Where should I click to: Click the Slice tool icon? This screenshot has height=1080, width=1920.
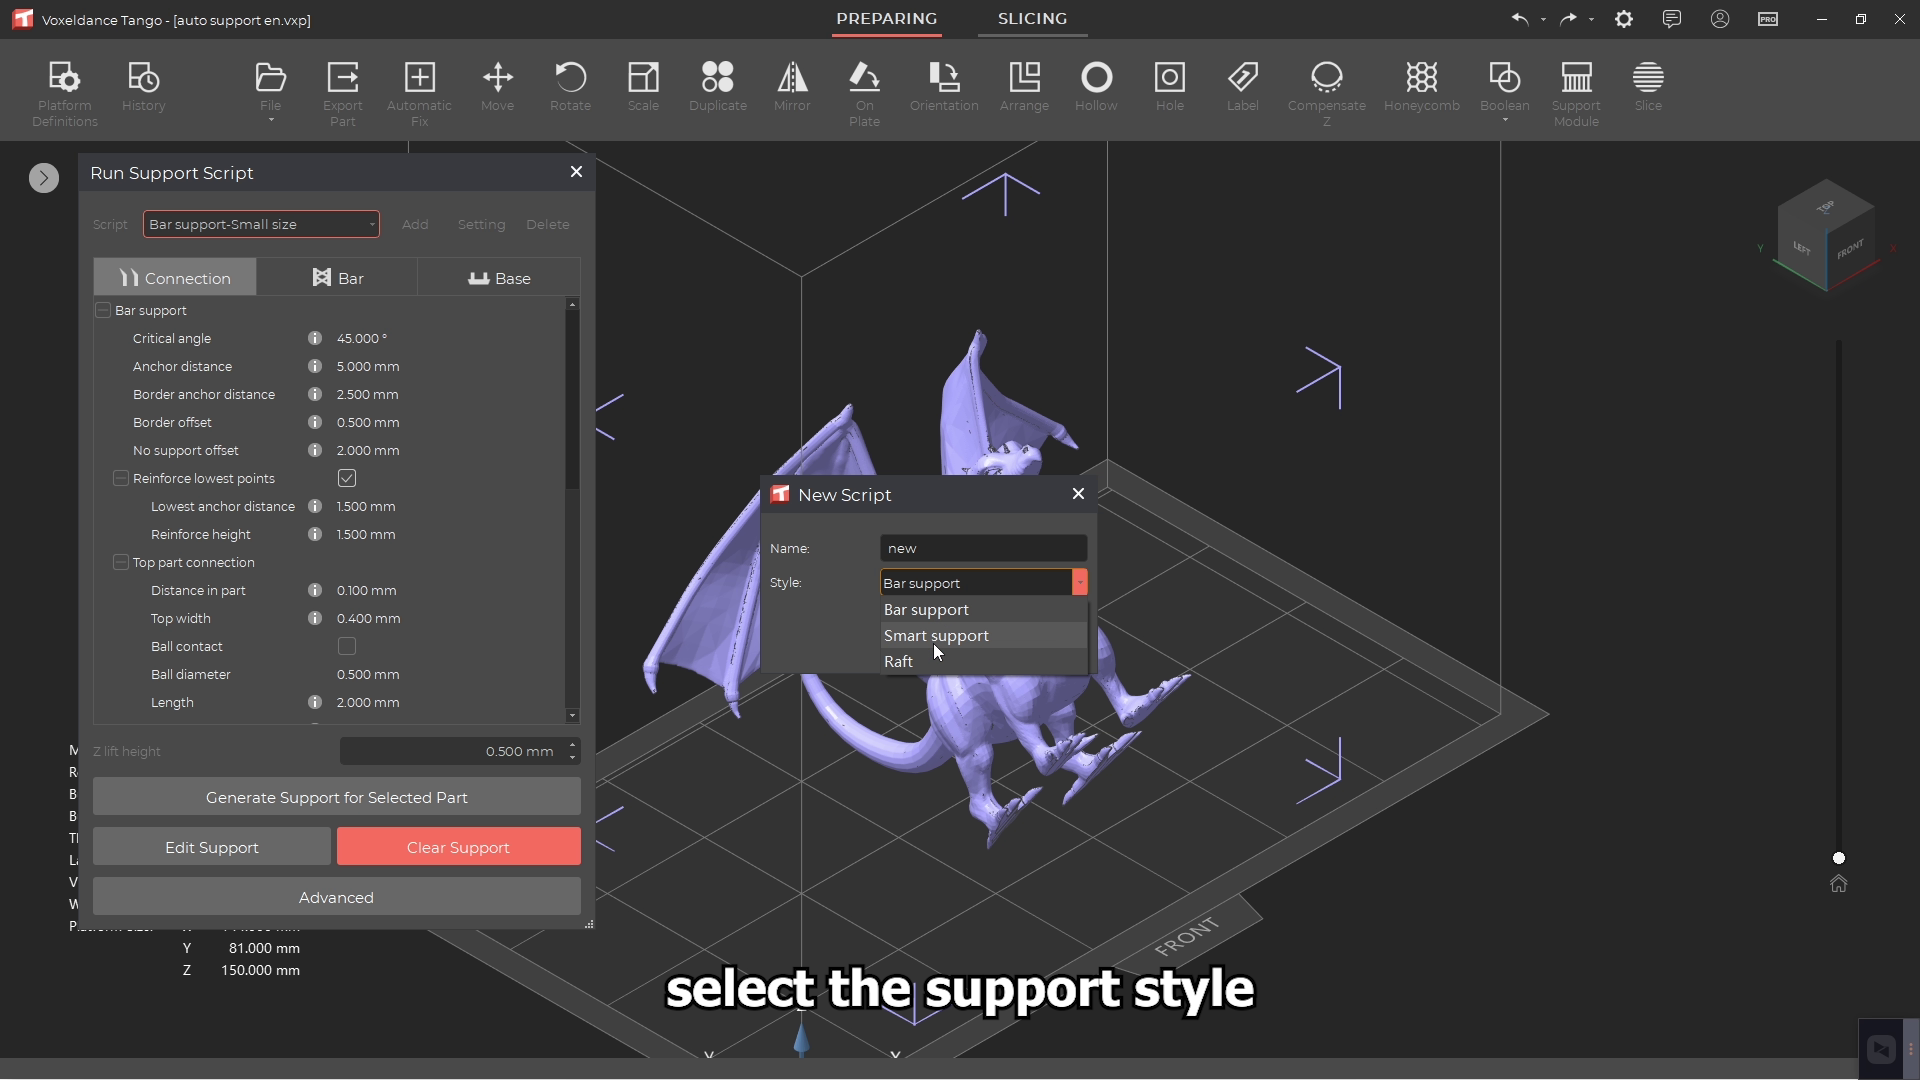1648,78
